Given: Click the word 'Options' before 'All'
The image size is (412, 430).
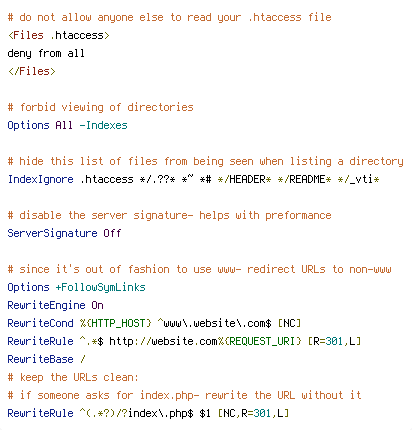Looking at the screenshot, I should coord(28,125).
